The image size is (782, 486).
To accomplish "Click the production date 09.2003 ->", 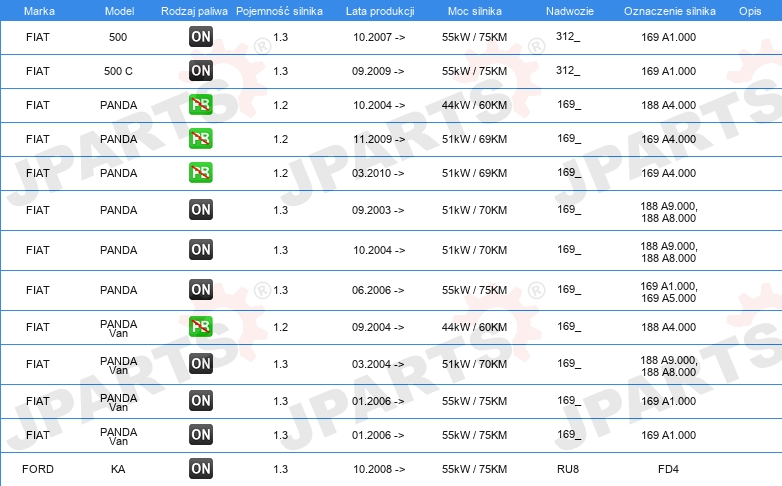I will point(378,210).
